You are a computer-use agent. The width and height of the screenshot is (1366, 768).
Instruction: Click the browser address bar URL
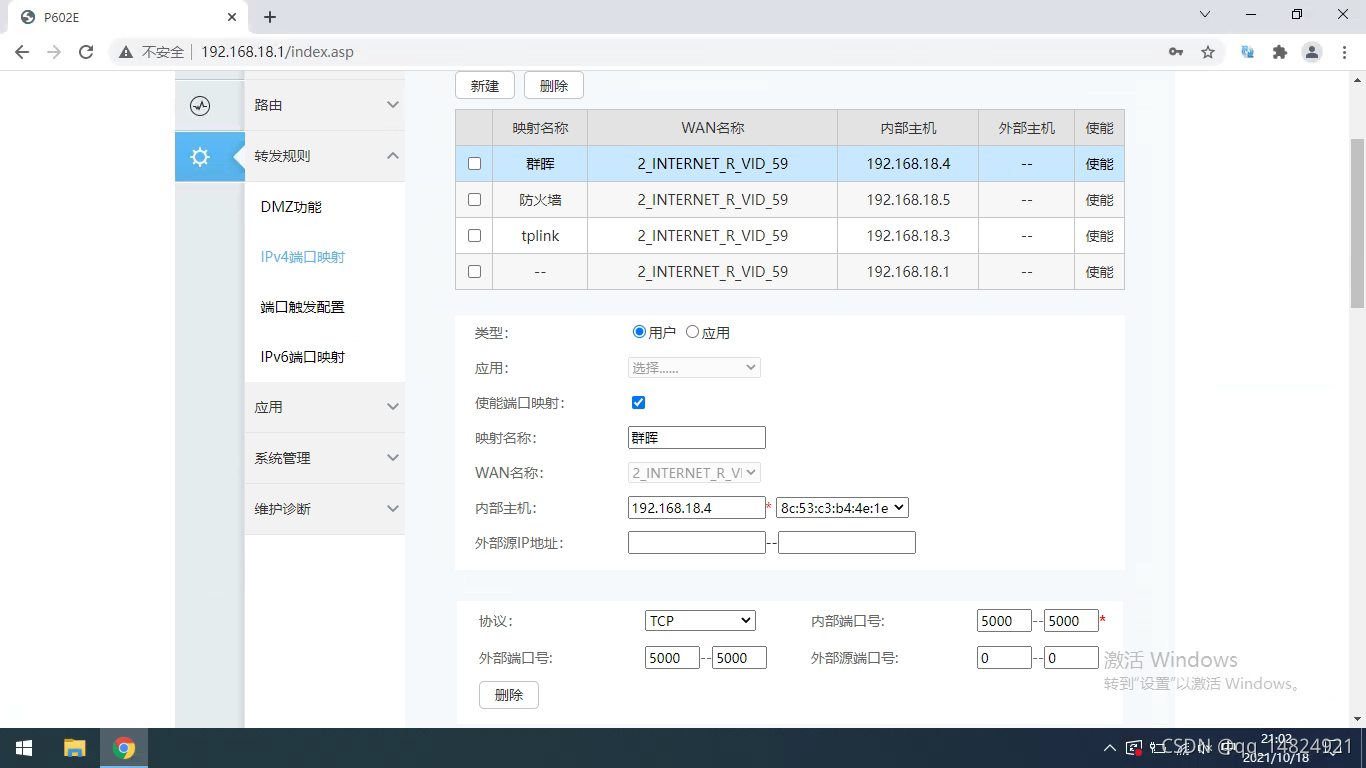277,52
